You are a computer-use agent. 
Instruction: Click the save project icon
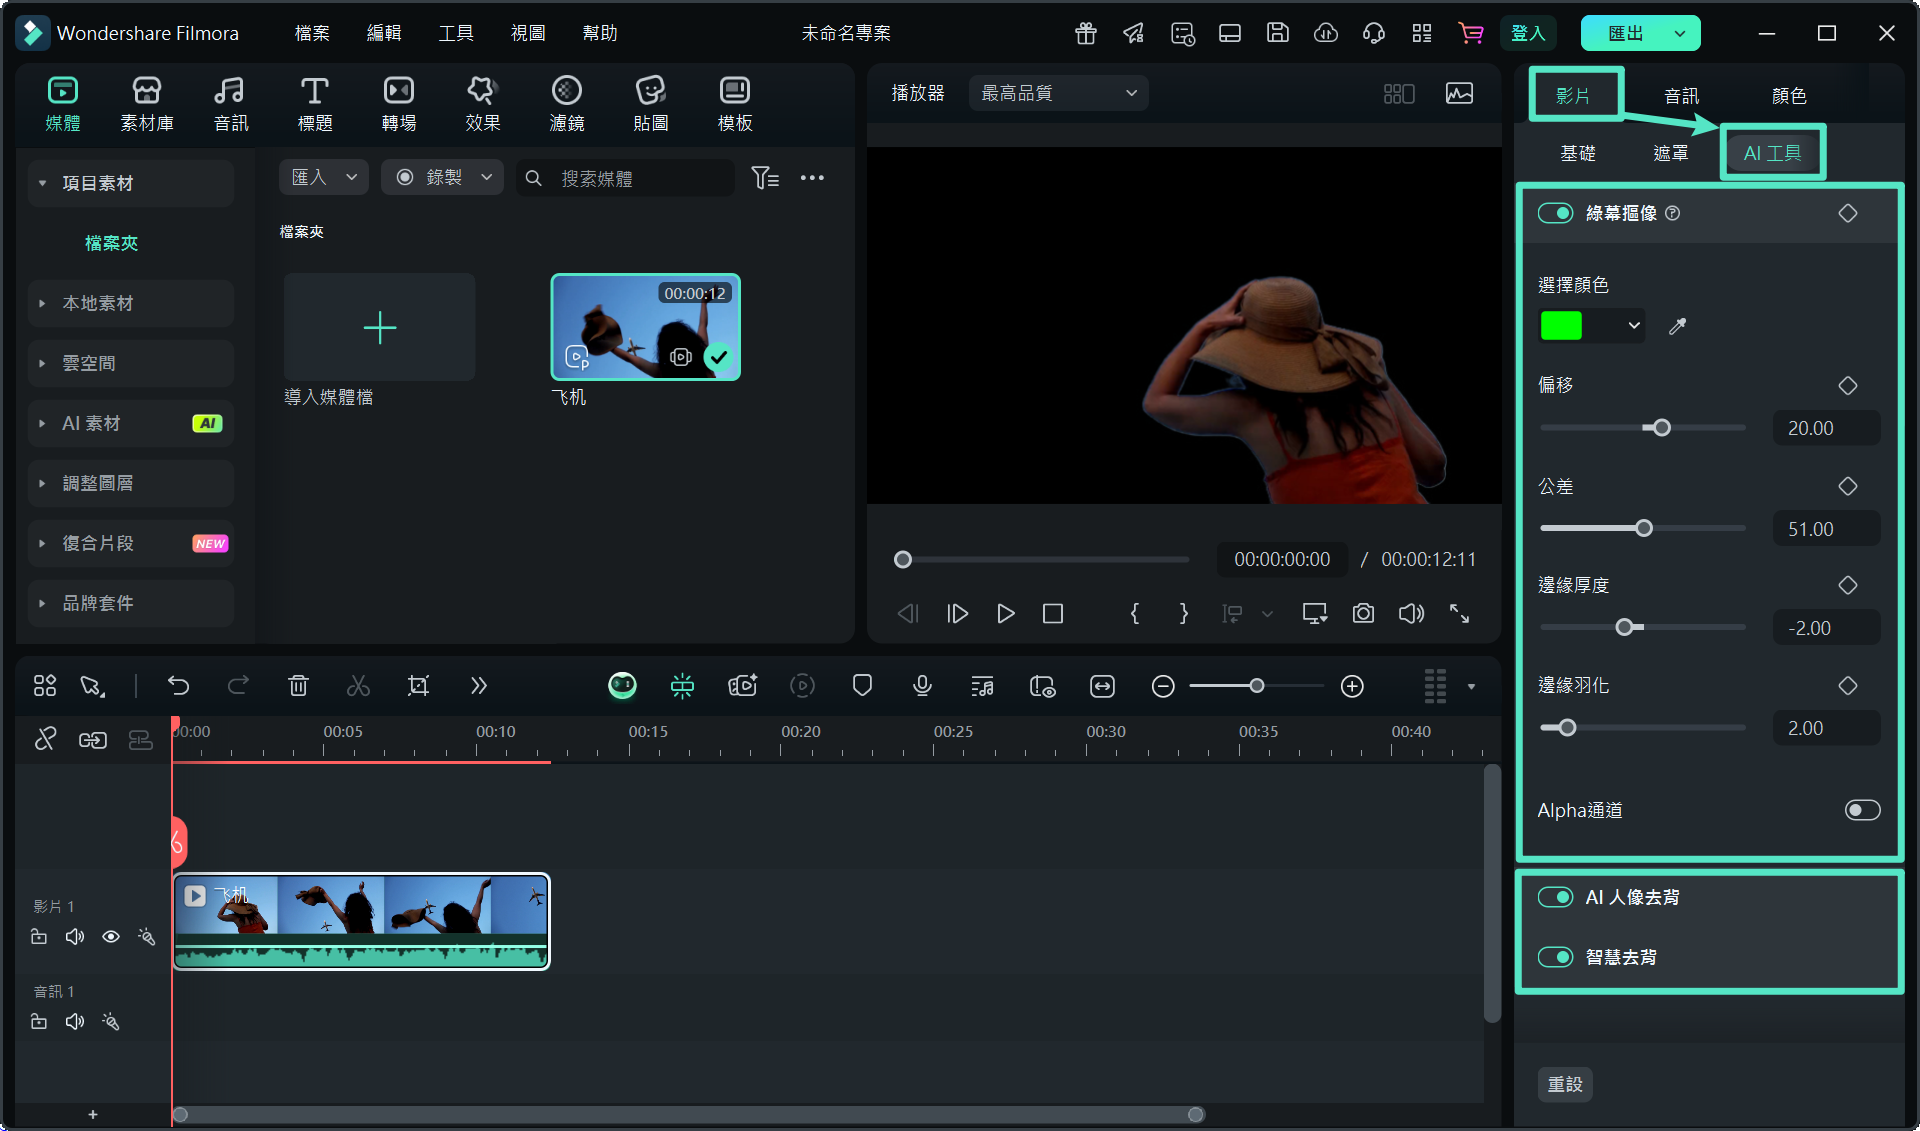pyautogui.click(x=1278, y=33)
